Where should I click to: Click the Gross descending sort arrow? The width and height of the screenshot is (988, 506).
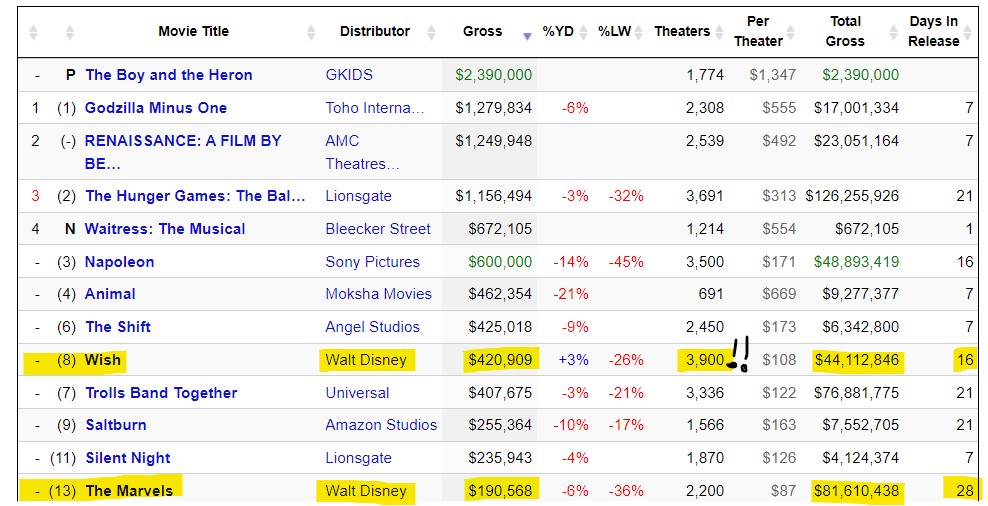point(527,36)
